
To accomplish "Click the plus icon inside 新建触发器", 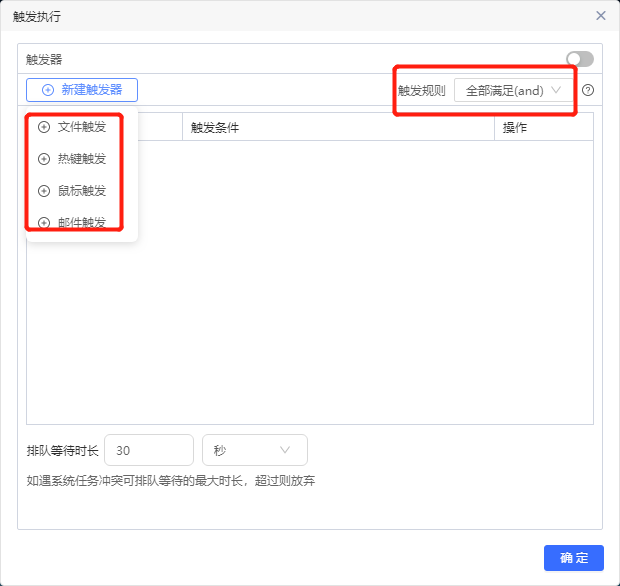I will point(48,90).
